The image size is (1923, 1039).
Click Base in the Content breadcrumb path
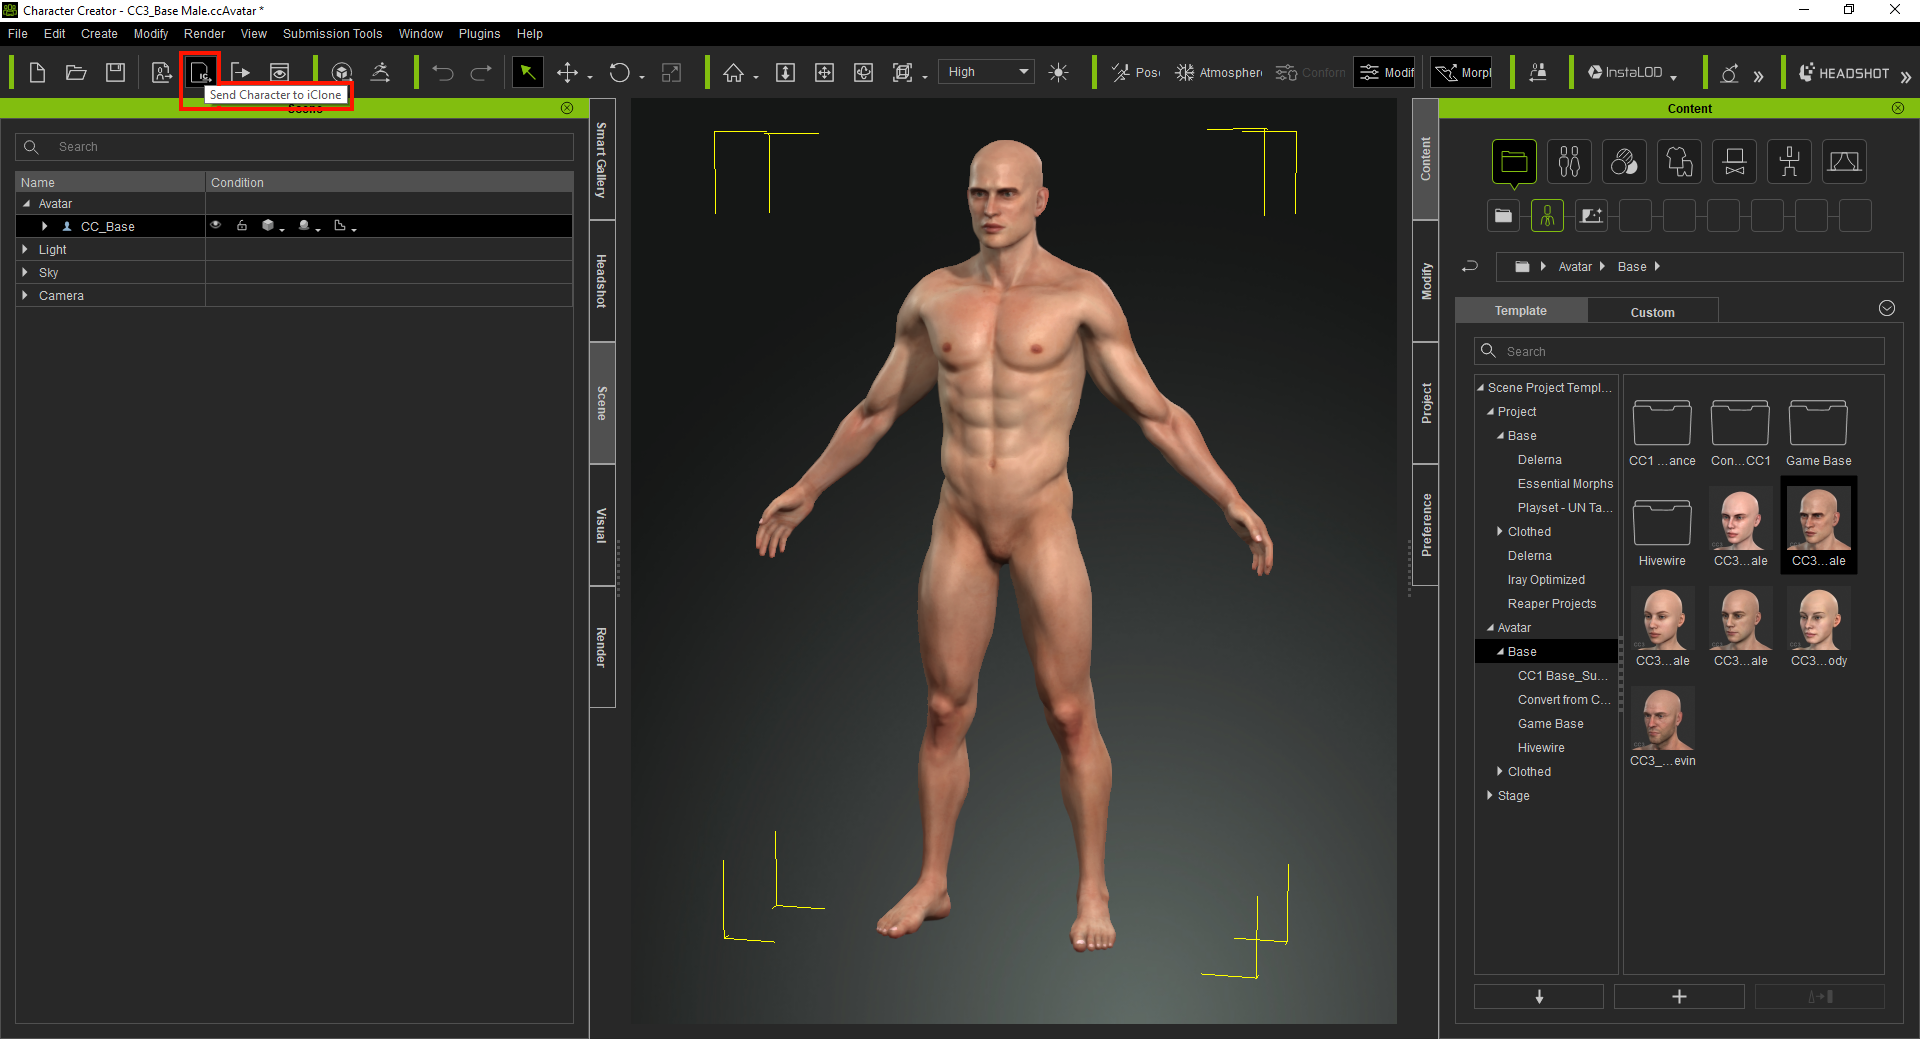(1632, 267)
